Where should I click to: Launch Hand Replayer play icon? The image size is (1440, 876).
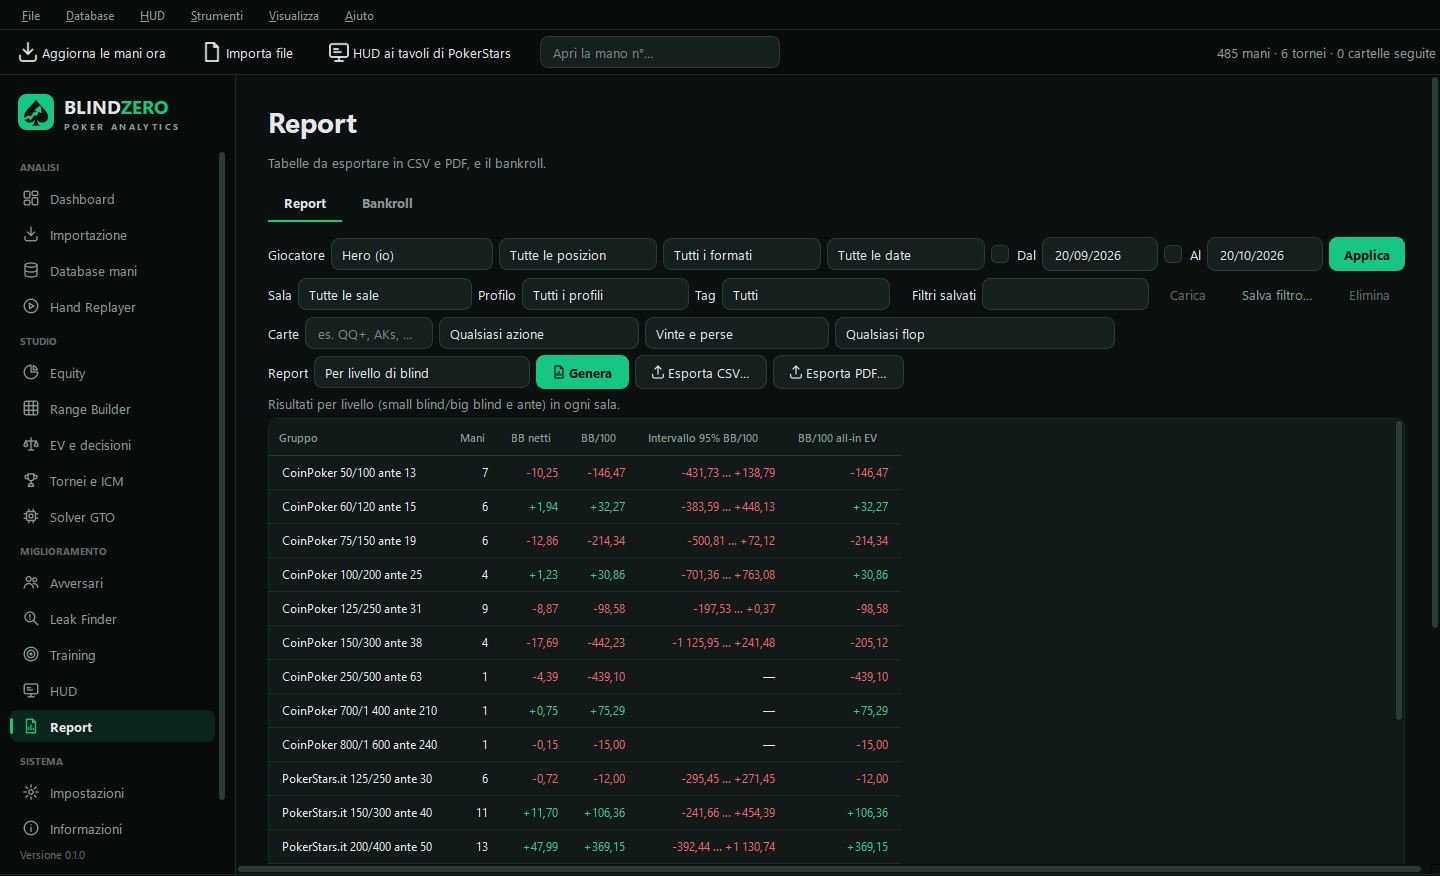(x=31, y=307)
